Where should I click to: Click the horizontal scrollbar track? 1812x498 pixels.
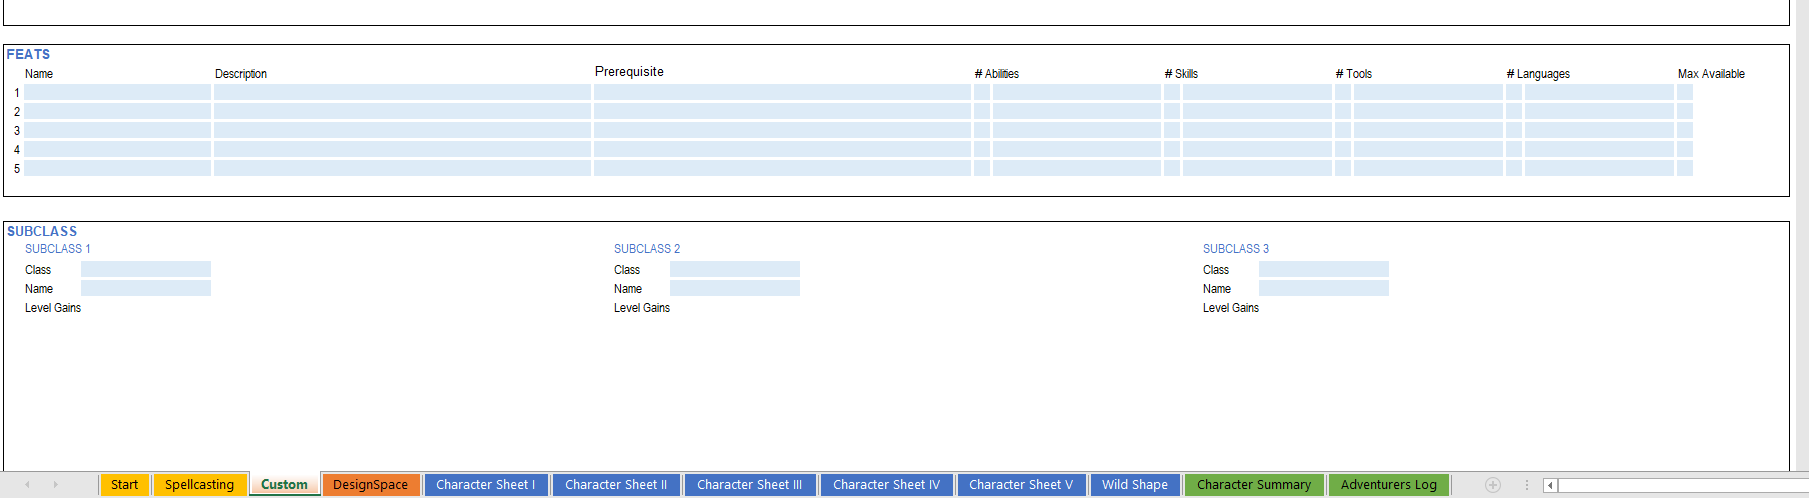coord(1680,485)
